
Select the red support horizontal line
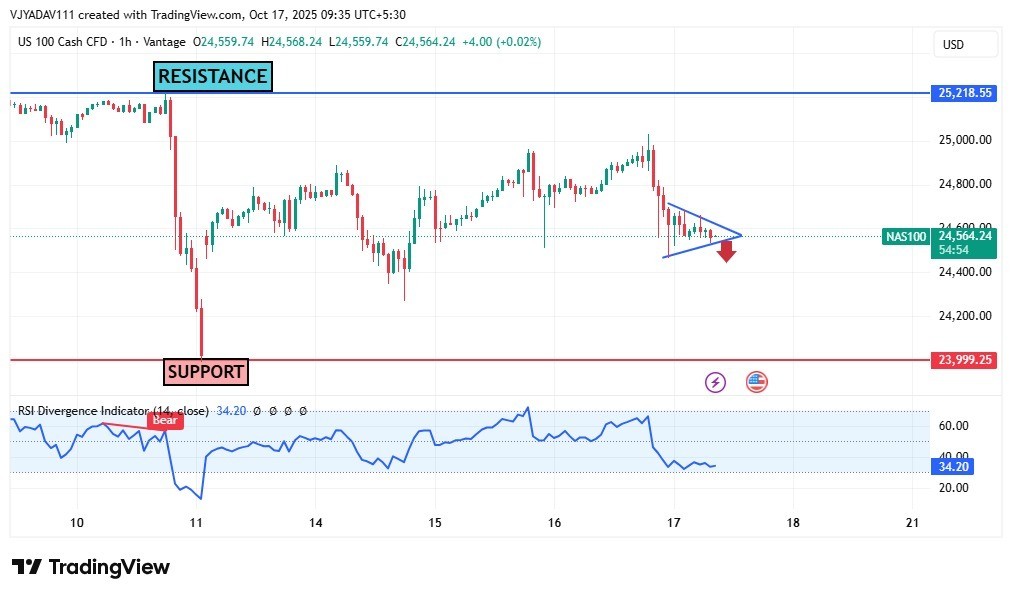coord(500,360)
